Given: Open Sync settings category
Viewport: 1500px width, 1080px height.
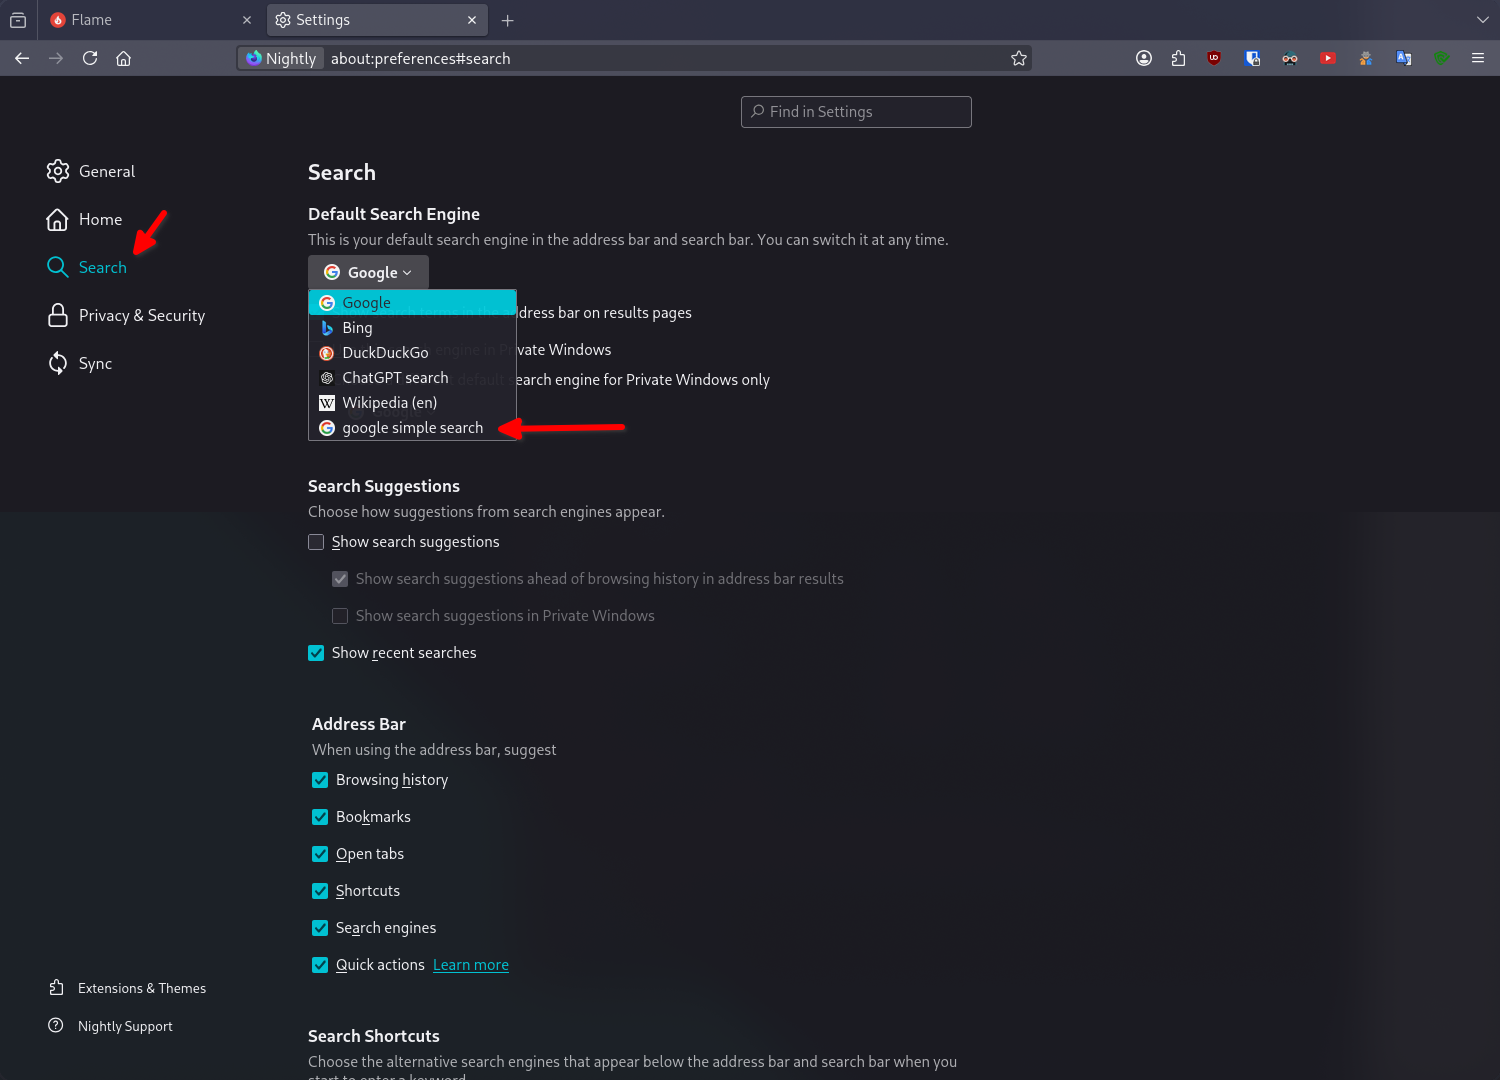Looking at the screenshot, I should [80, 363].
